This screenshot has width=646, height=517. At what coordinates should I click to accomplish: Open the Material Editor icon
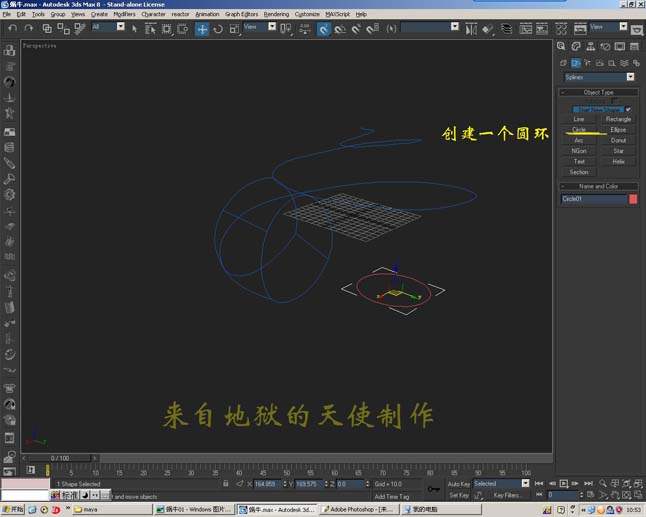pyautogui.click(x=561, y=28)
